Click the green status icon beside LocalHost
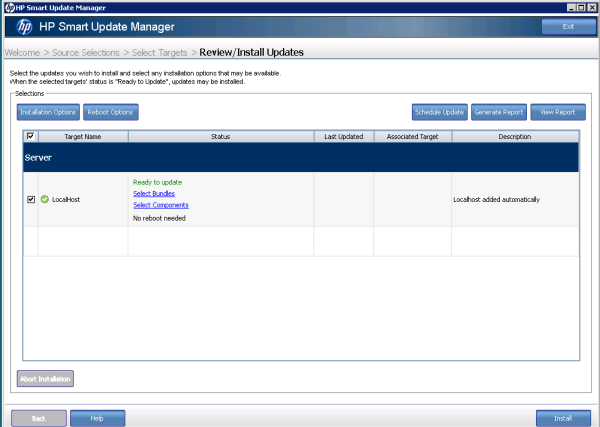 click(43, 200)
